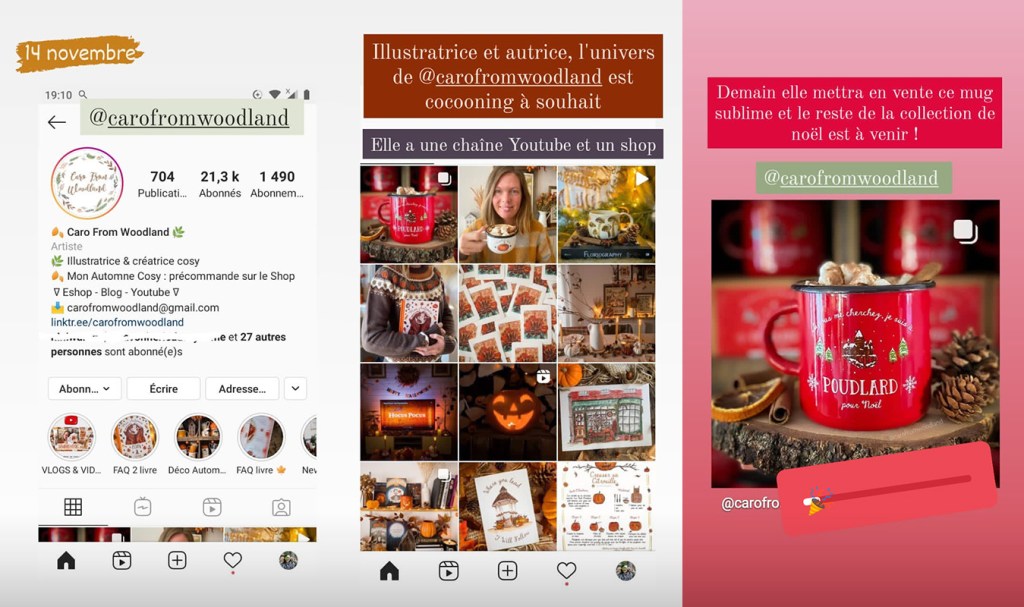Tap the back arrow beside the profile username

57,122
